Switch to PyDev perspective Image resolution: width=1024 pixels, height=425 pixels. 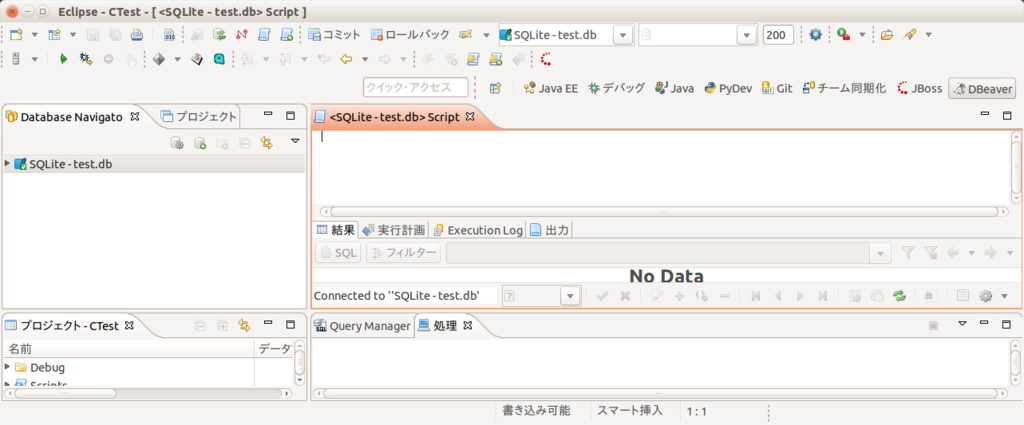728,88
